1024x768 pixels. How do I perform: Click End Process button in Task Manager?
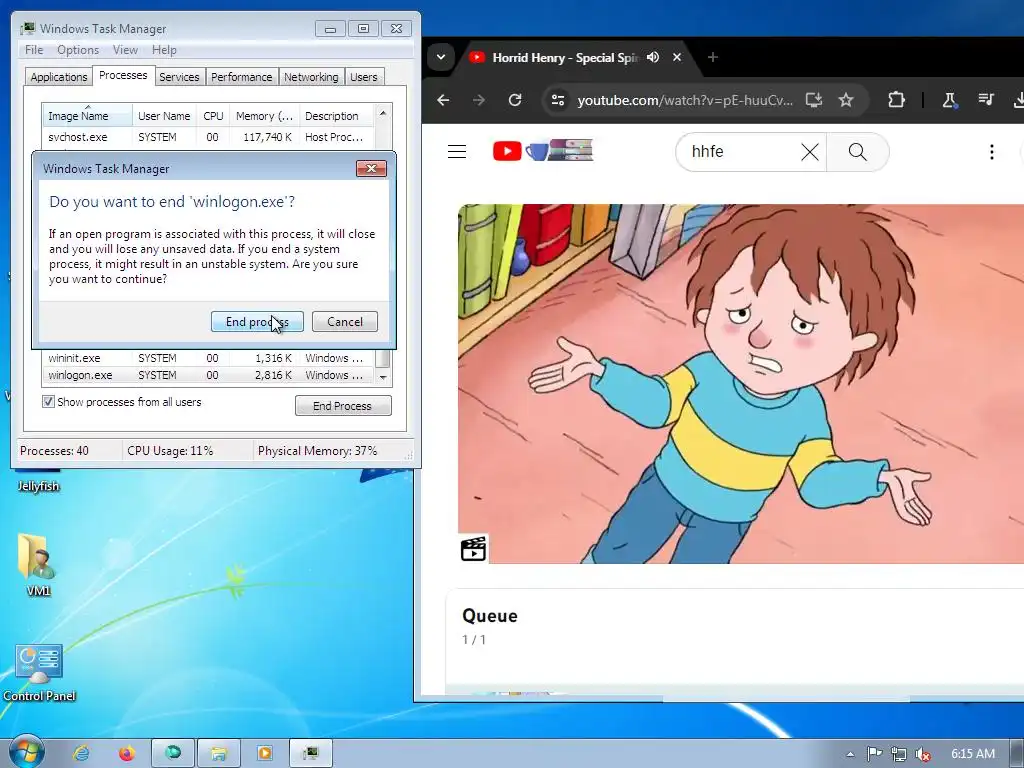coord(343,406)
